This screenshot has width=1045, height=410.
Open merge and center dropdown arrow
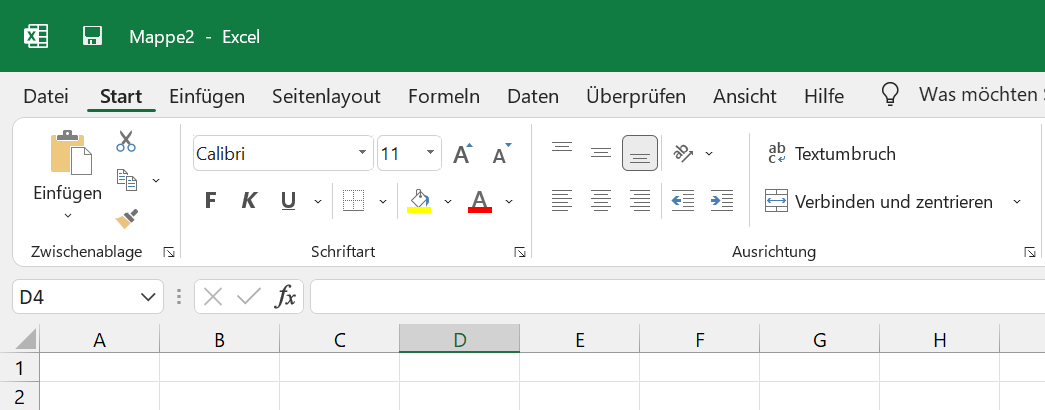point(1017,201)
